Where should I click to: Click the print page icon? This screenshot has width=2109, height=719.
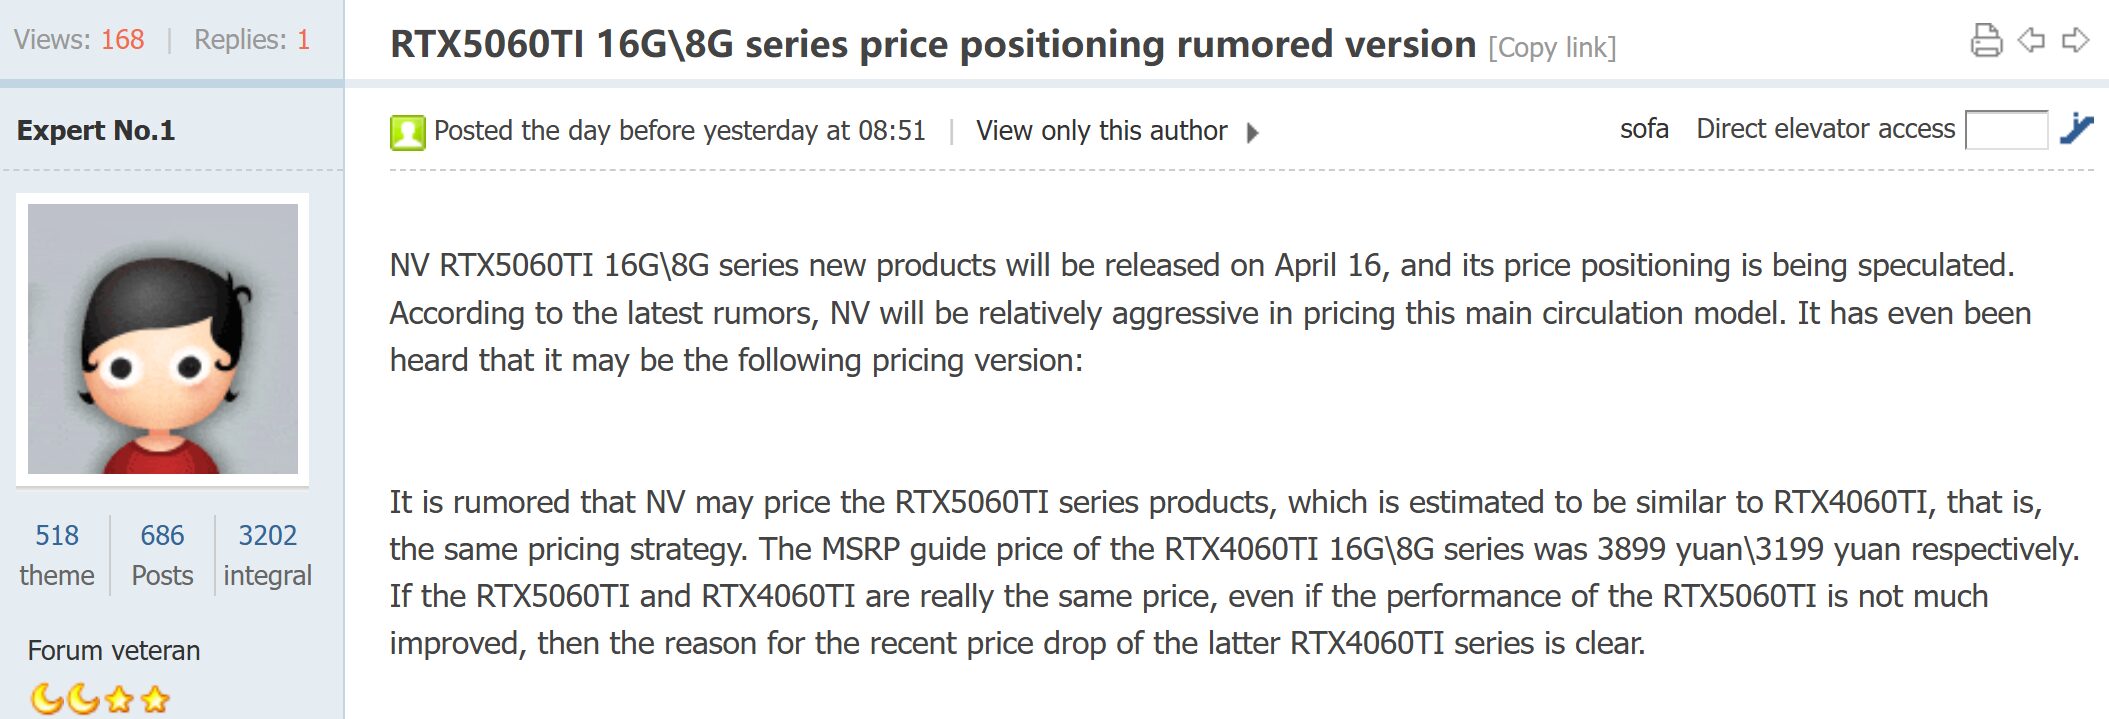click(1985, 40)
